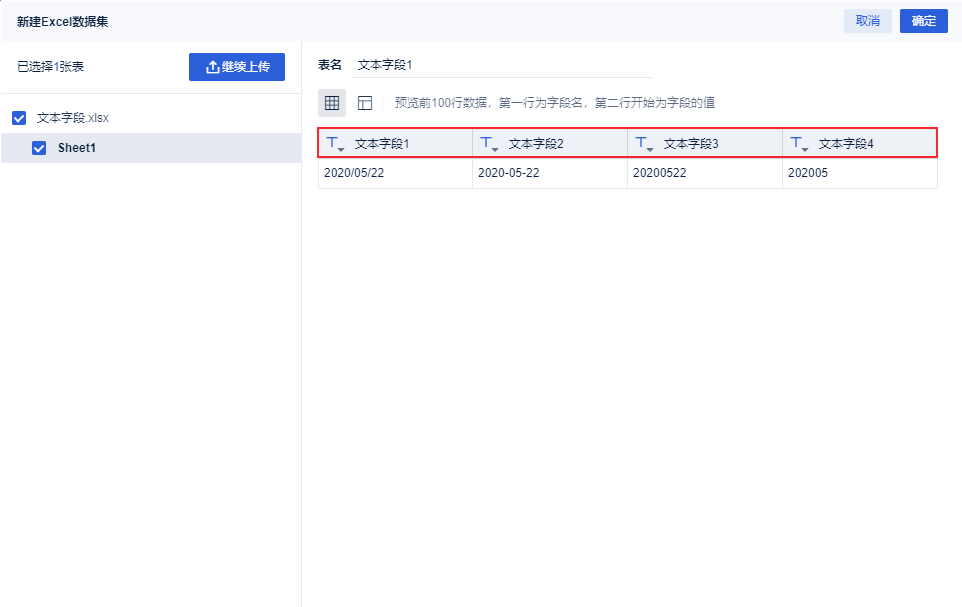The image size is (962, 607).
Task: Click text type icon of 文本字段1
Action: [x=335, y=144]
